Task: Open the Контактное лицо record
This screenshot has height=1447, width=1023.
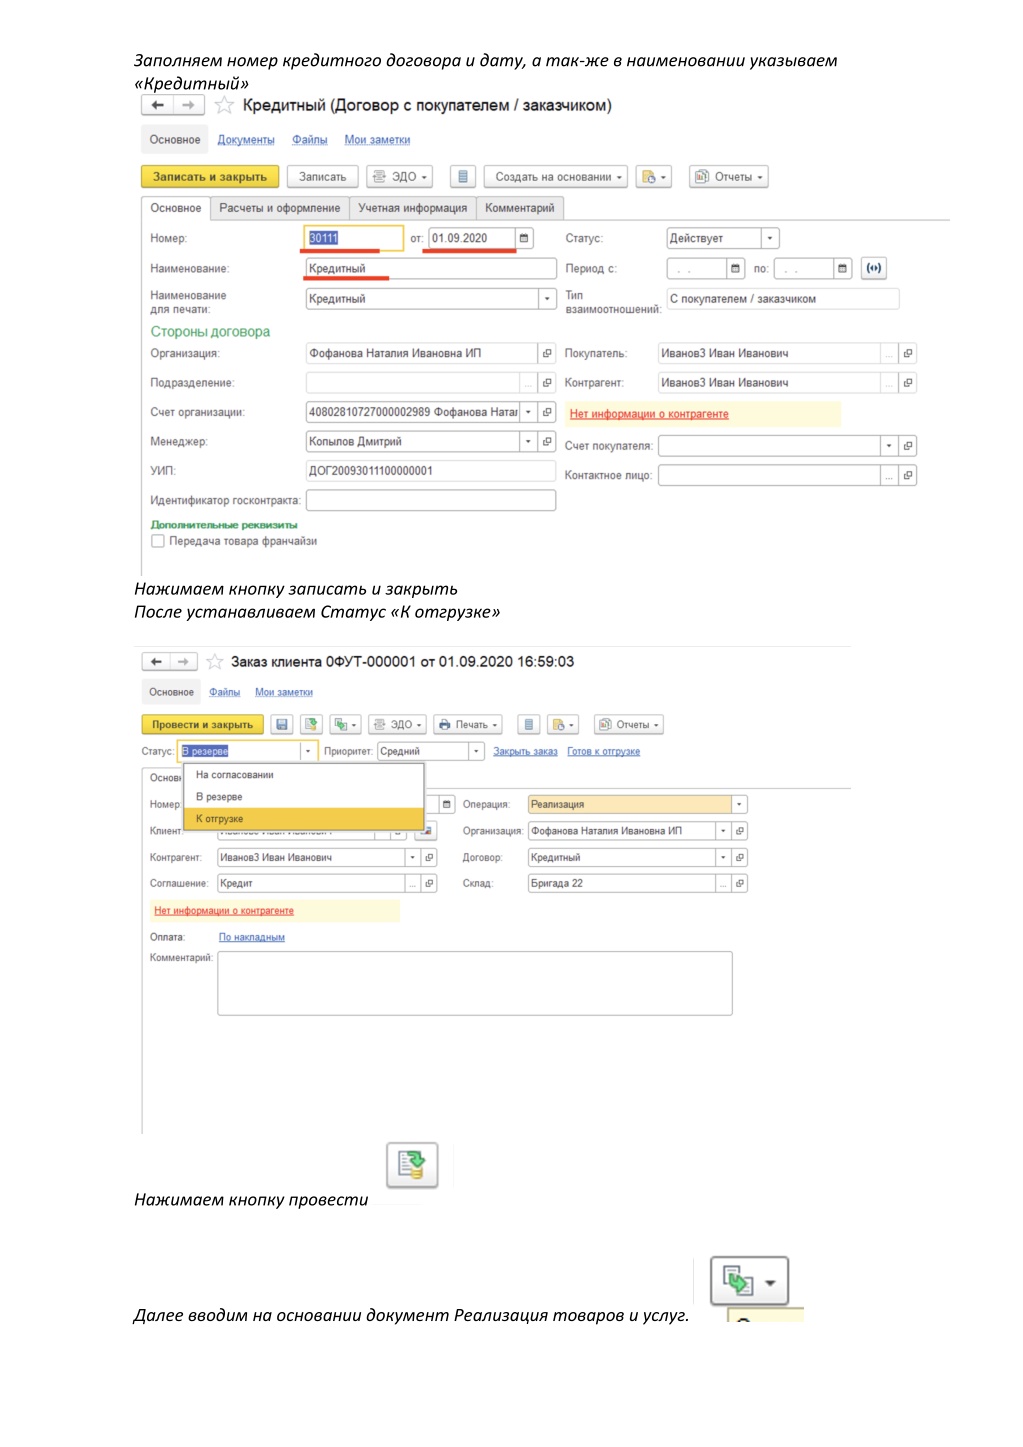Action: [908, 475]
